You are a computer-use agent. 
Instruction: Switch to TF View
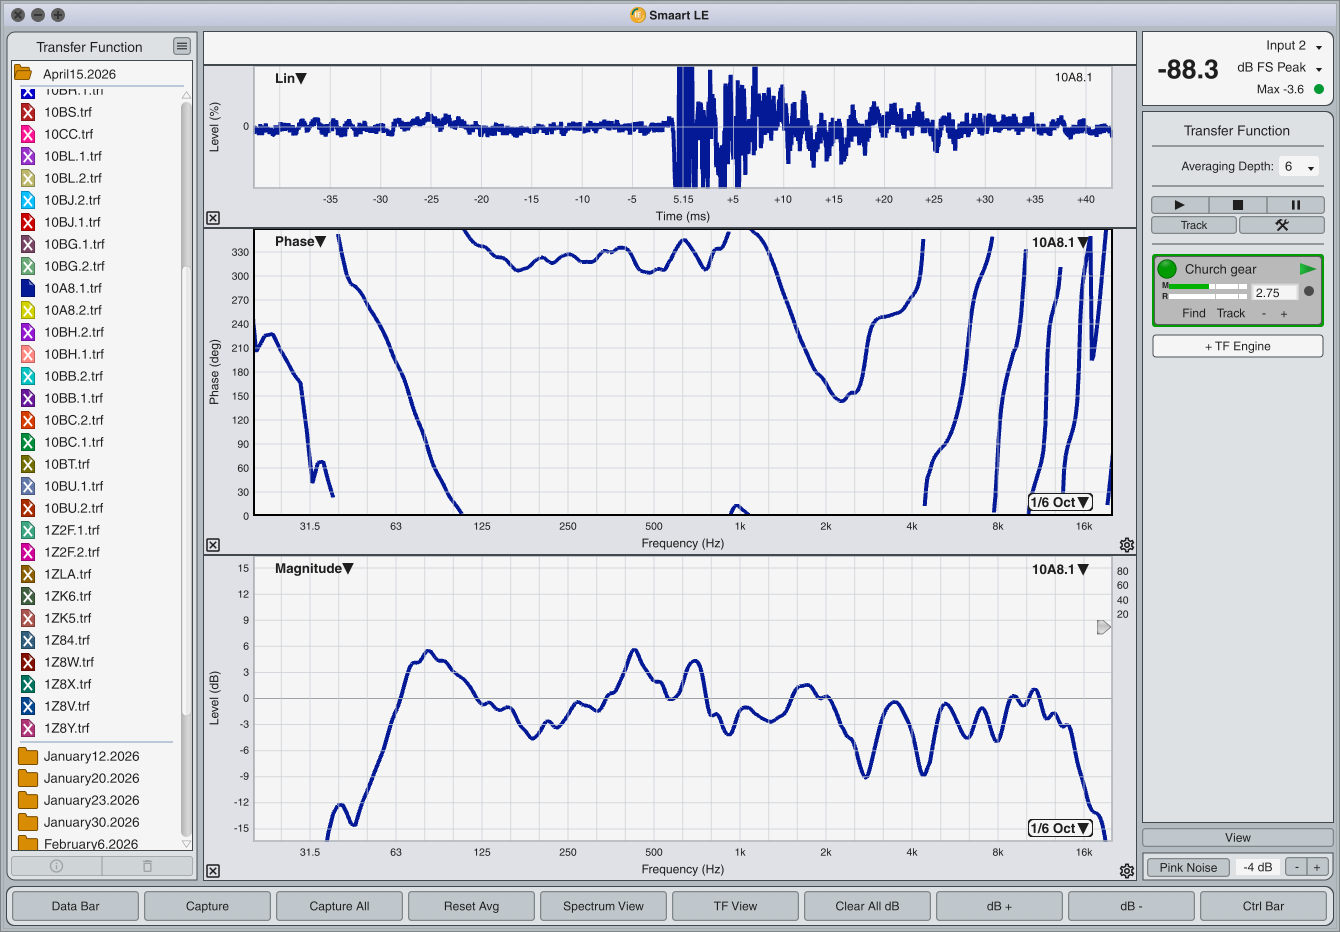click(735, 906)
